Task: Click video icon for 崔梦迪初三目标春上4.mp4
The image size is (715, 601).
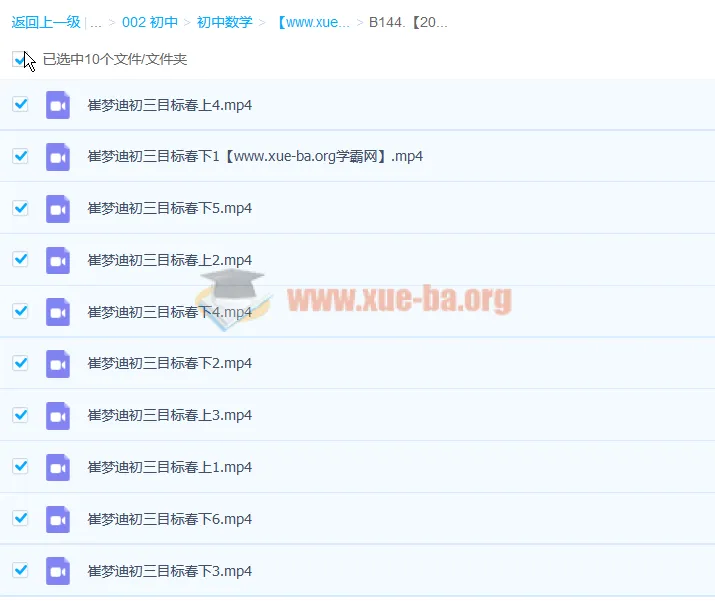Action: 58,105
